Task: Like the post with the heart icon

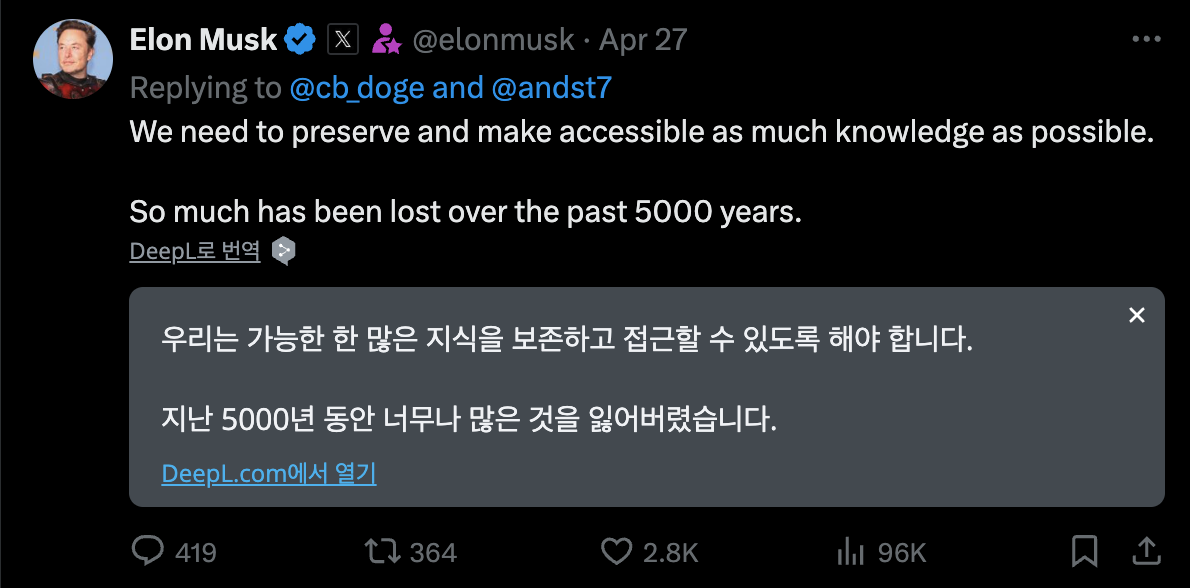Action: 616,551
